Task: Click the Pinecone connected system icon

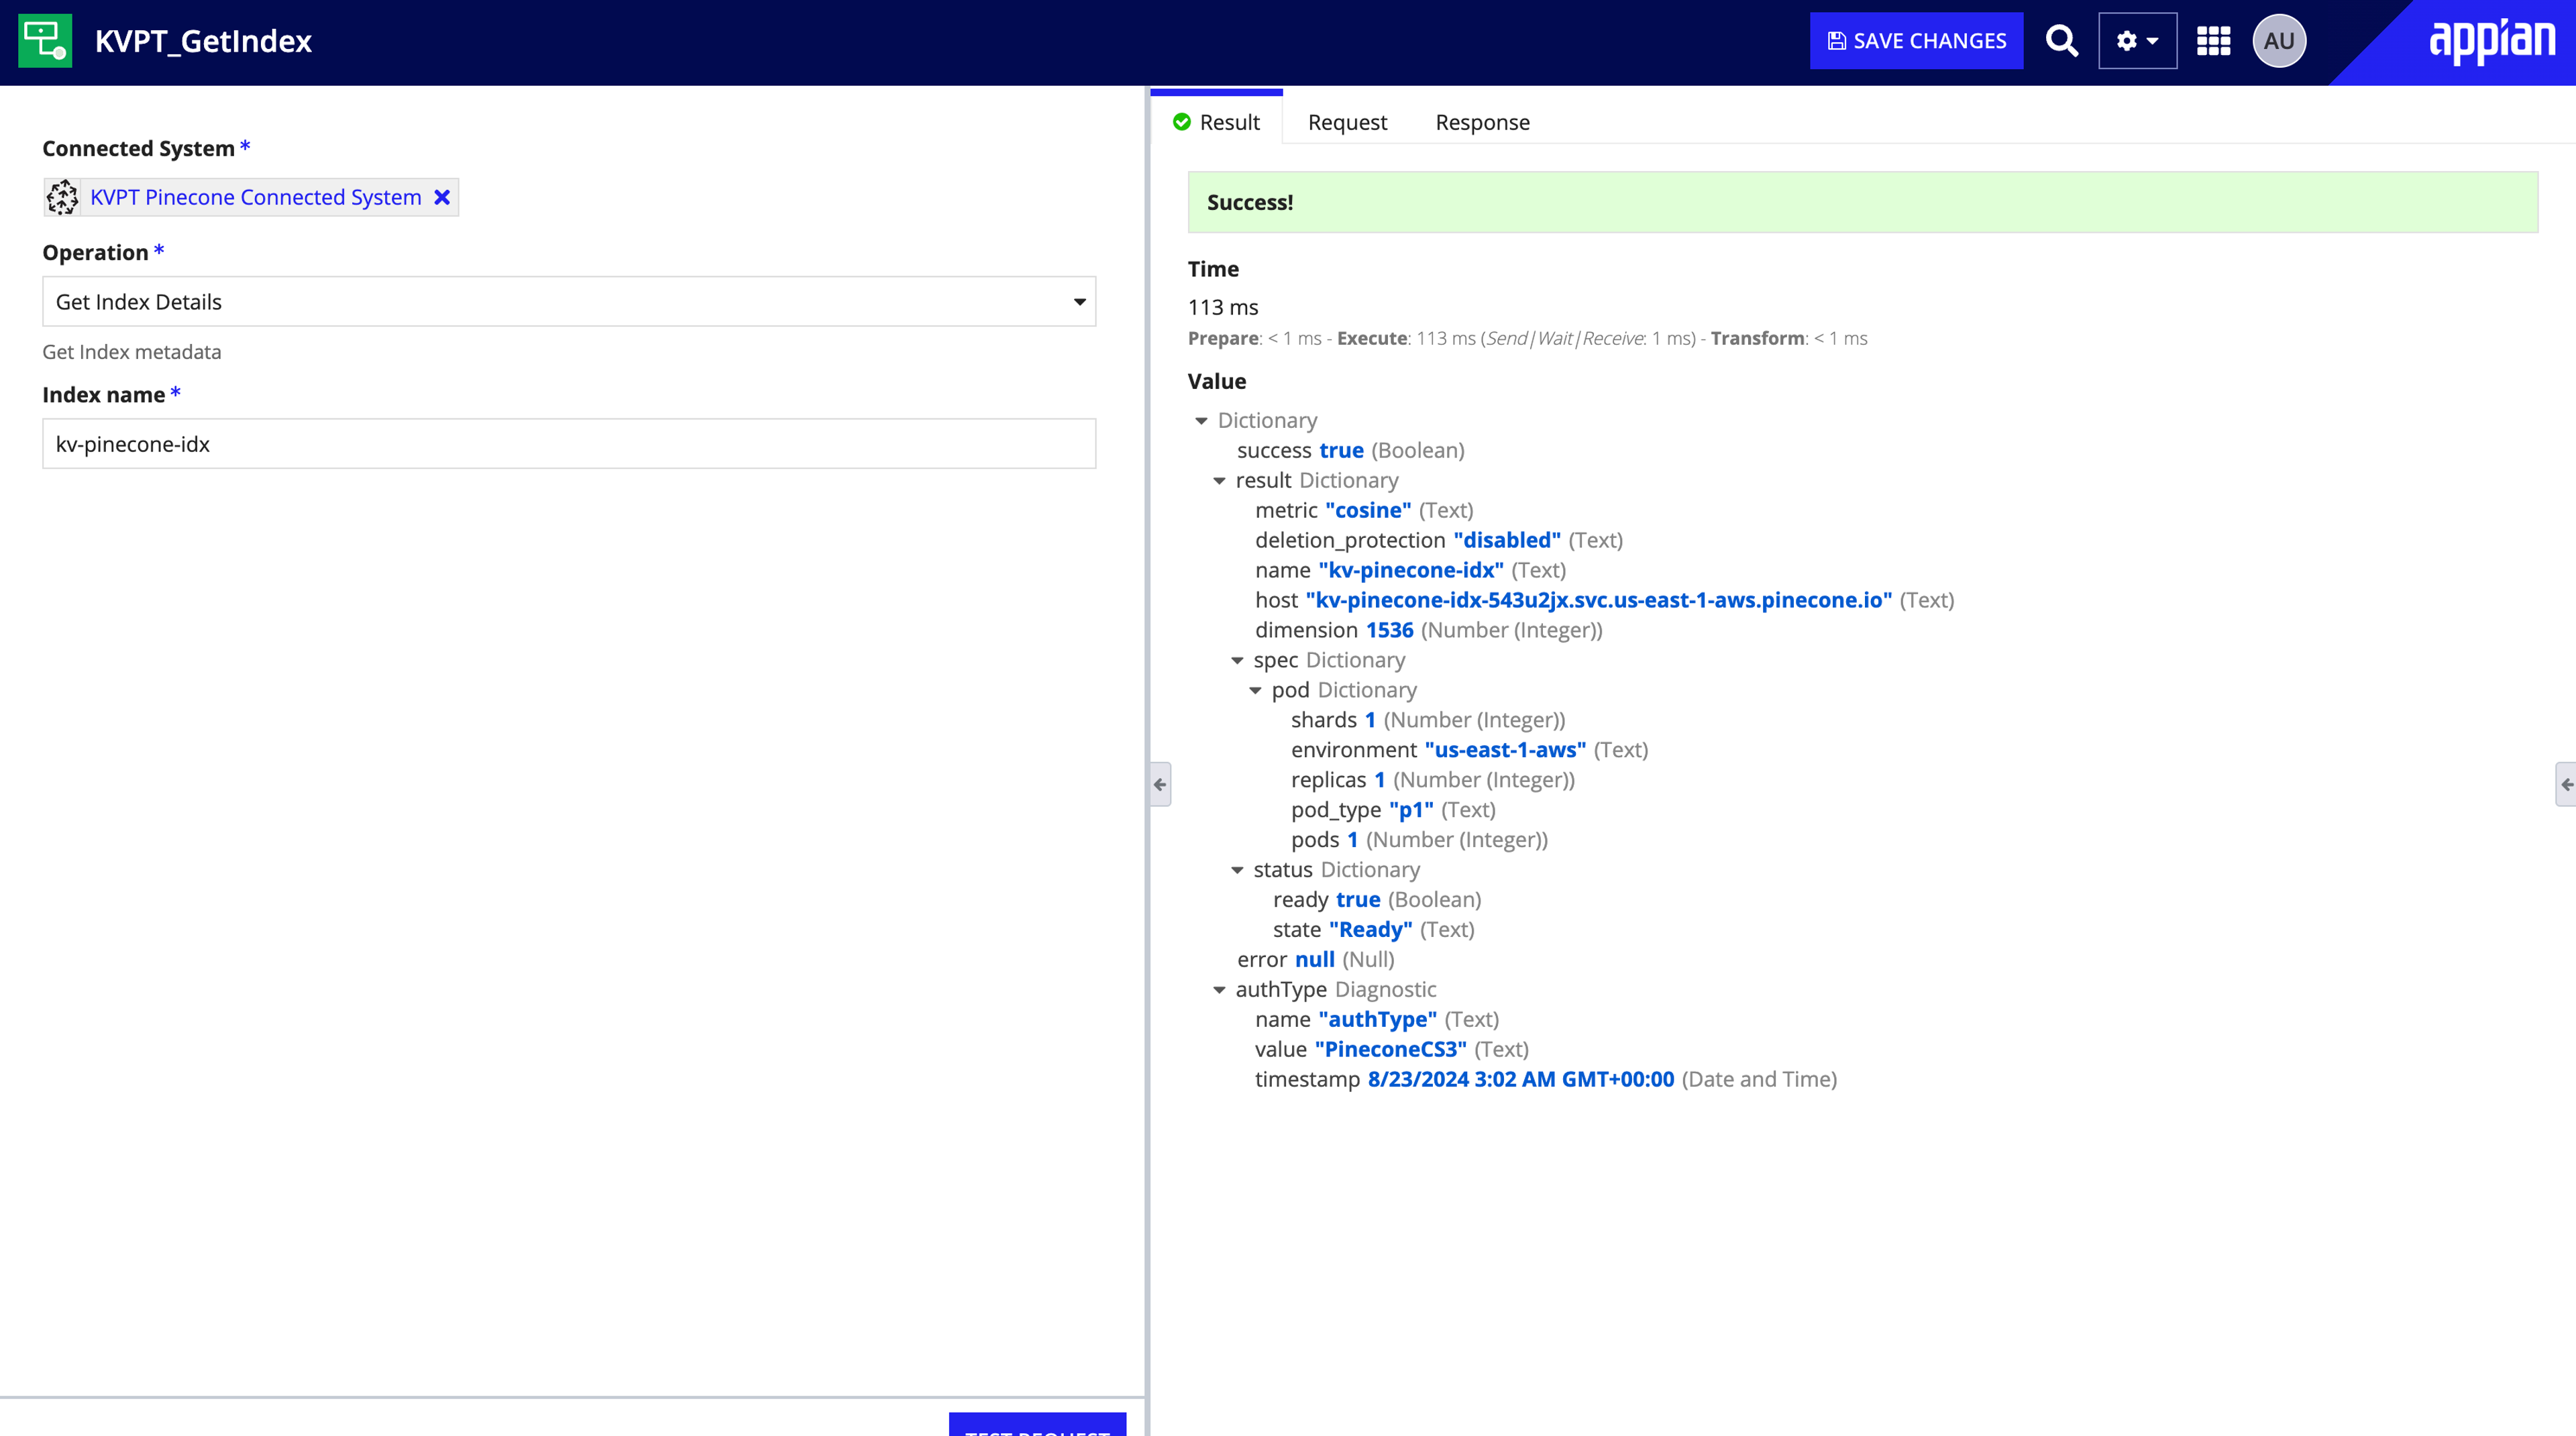Action: click(x=62, y=197)
